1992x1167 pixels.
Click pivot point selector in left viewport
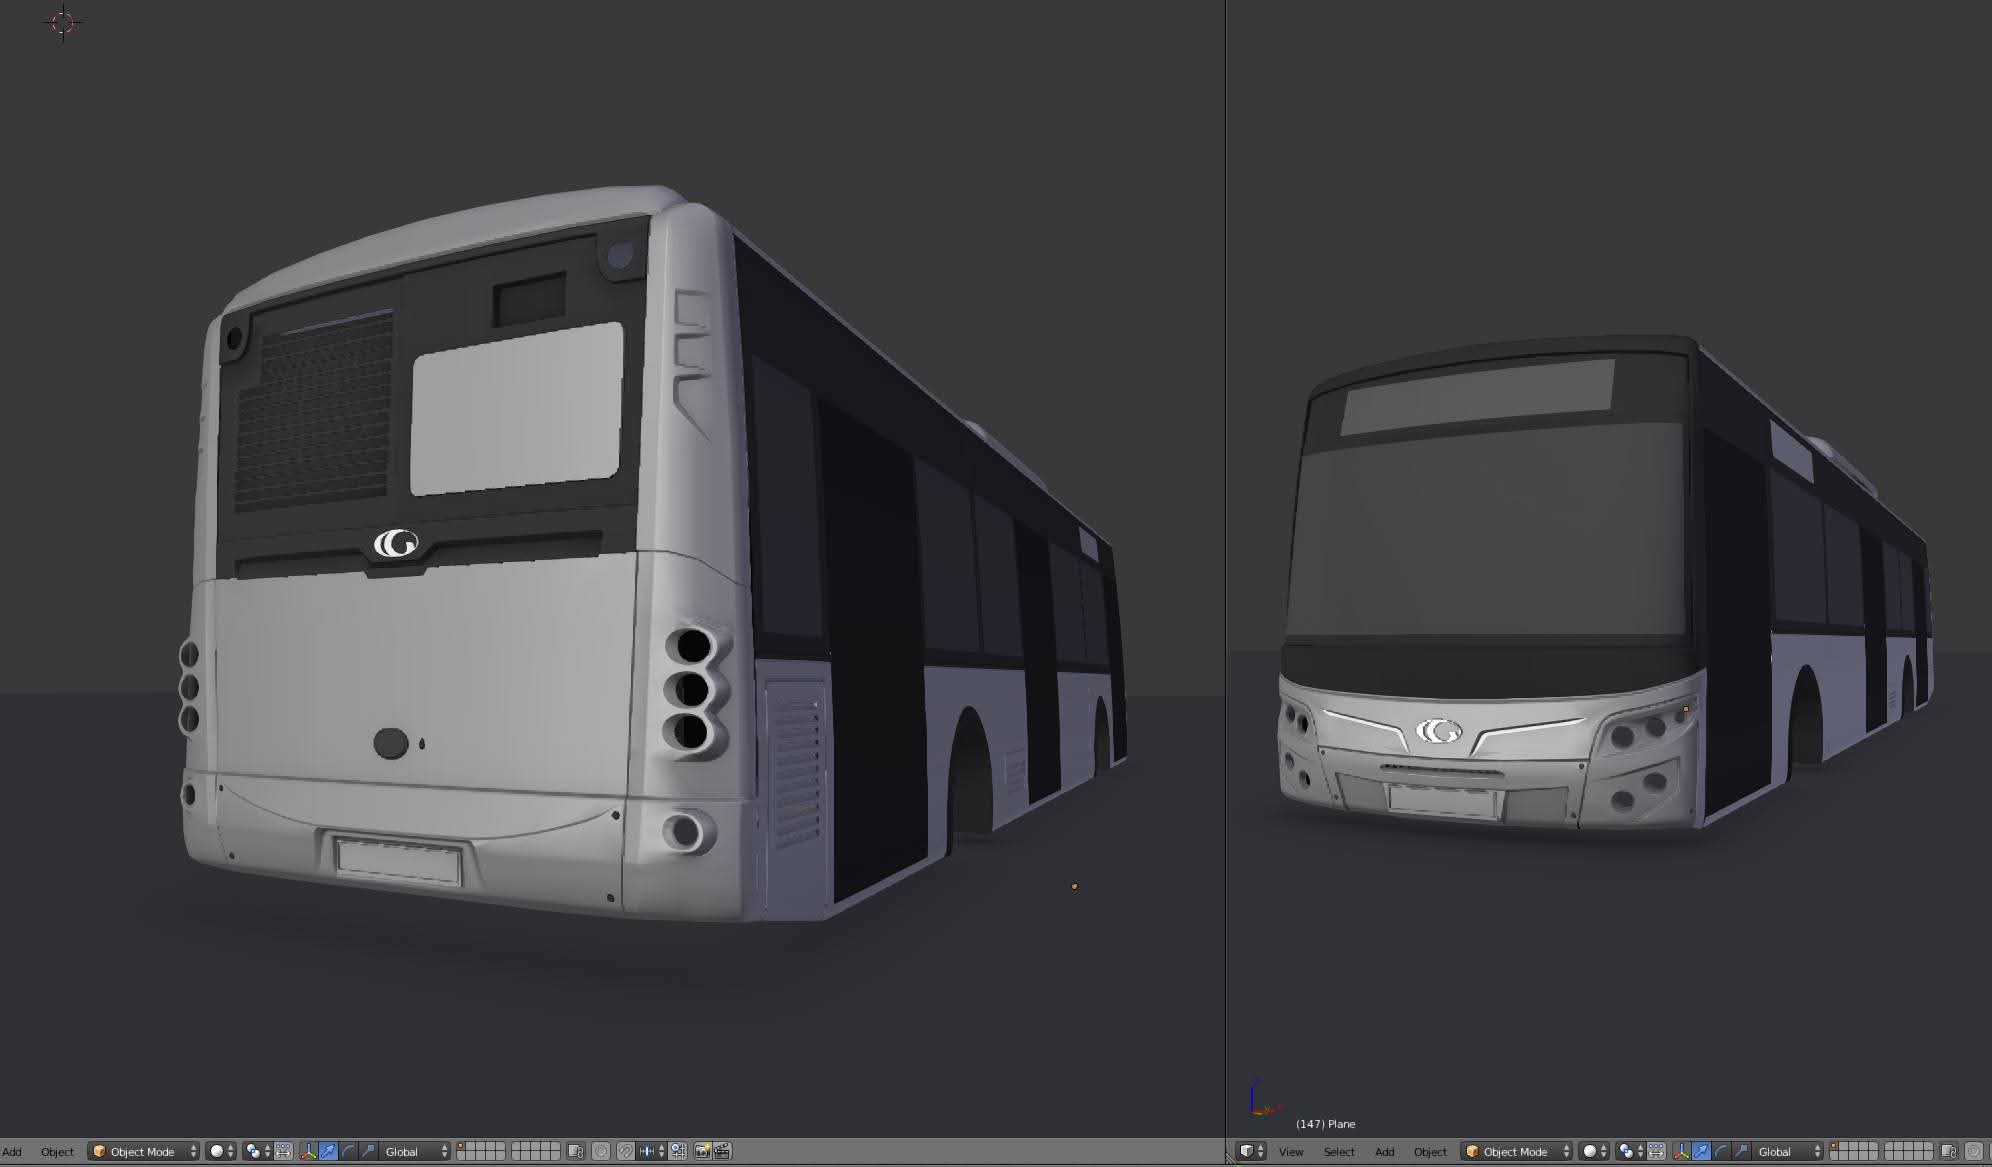click(x=257, y=1151)
